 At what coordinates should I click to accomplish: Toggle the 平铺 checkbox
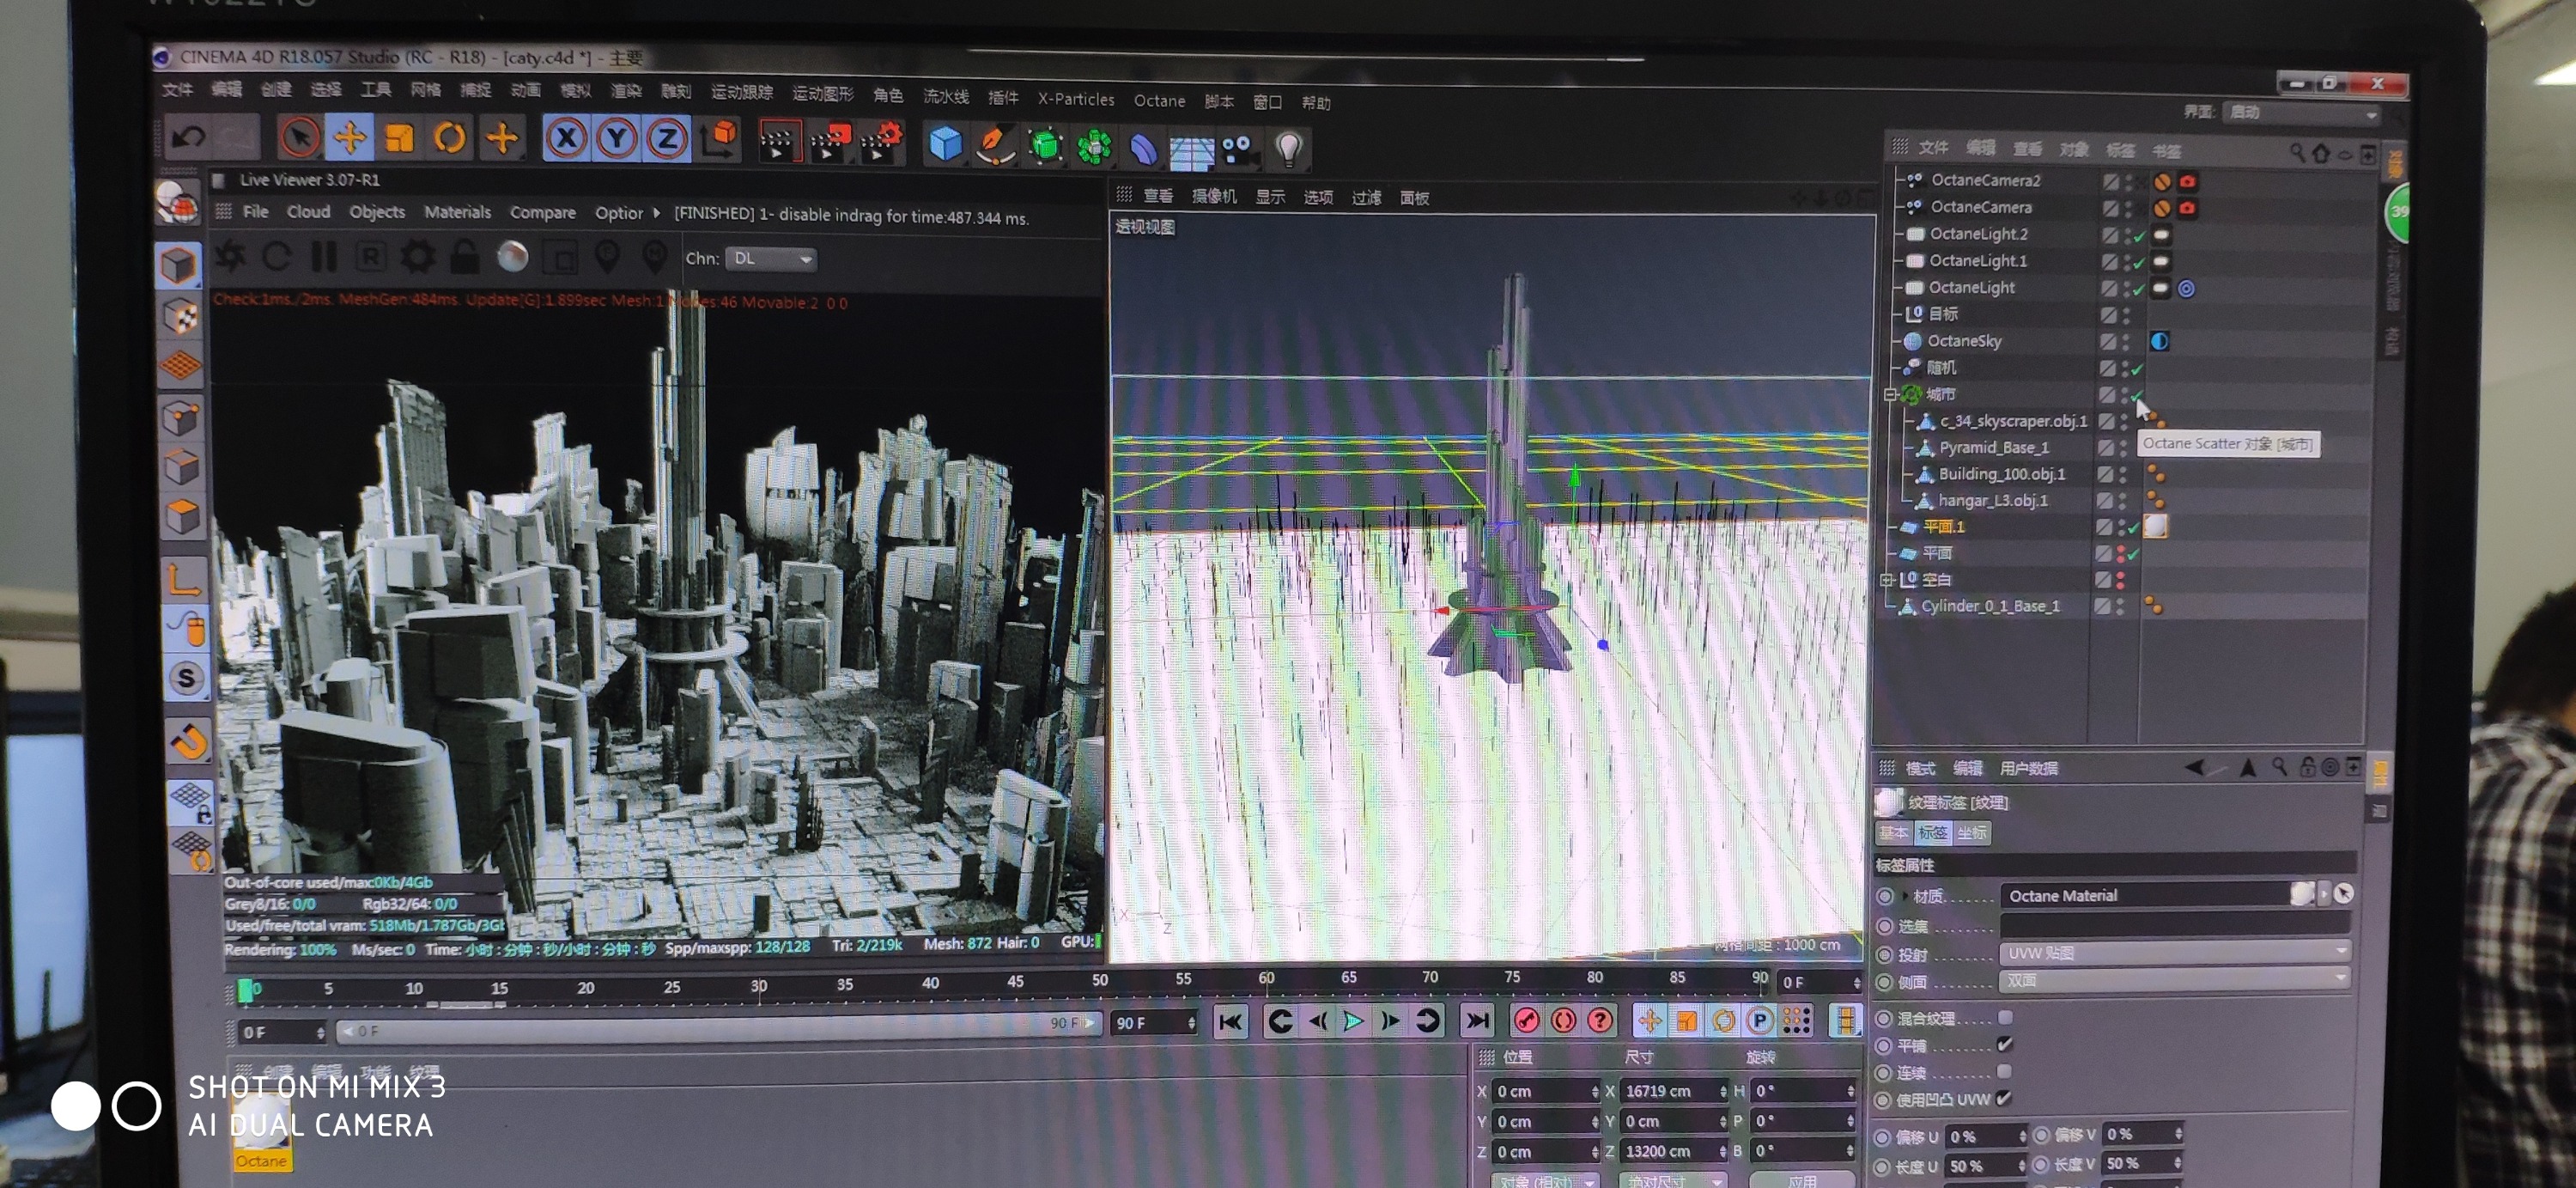click(2004, 1045)
